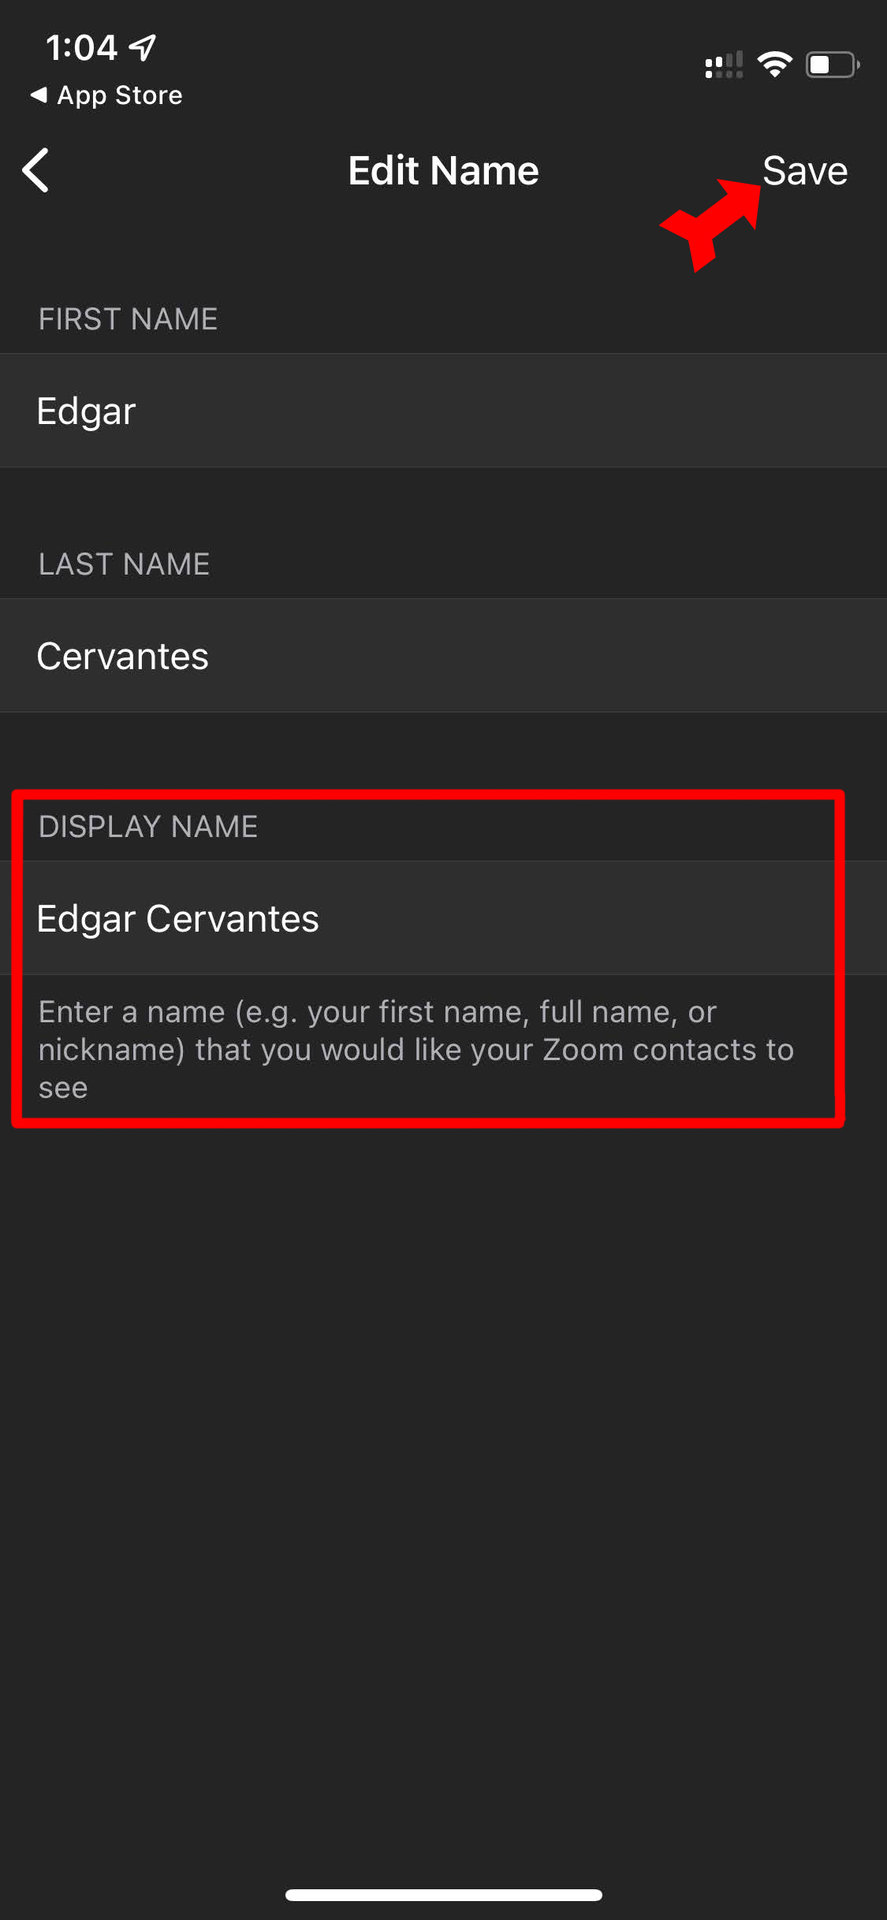887x1920 pixels.
Task: Tap the location services arrow icon
Action: pyautogui.click(x=143, y=46)
